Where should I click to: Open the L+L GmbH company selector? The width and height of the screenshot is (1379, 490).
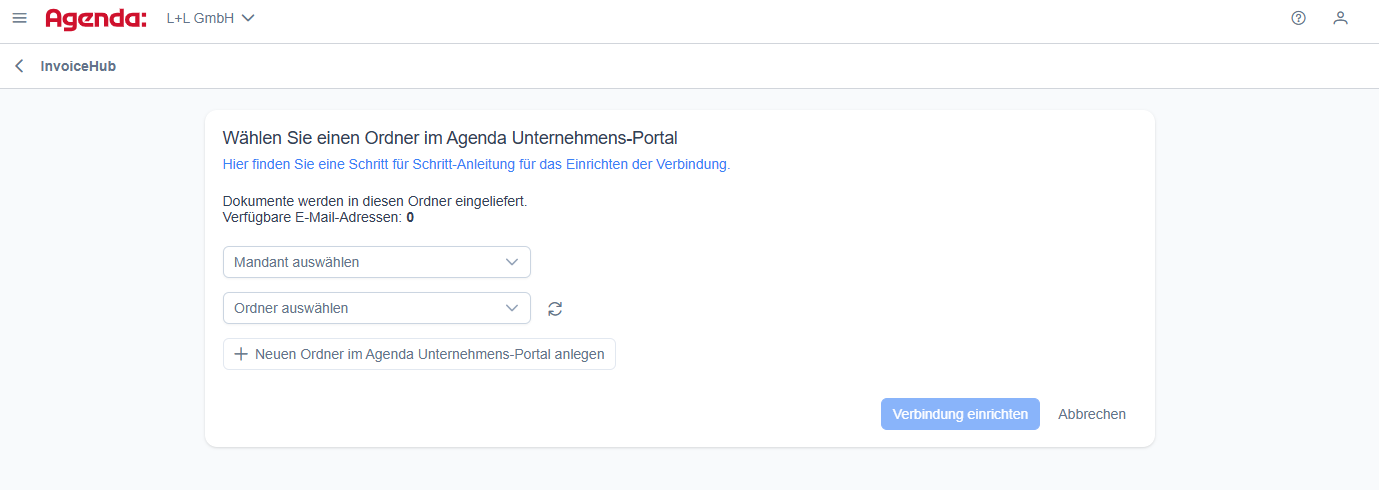click(x=200, y=18)
